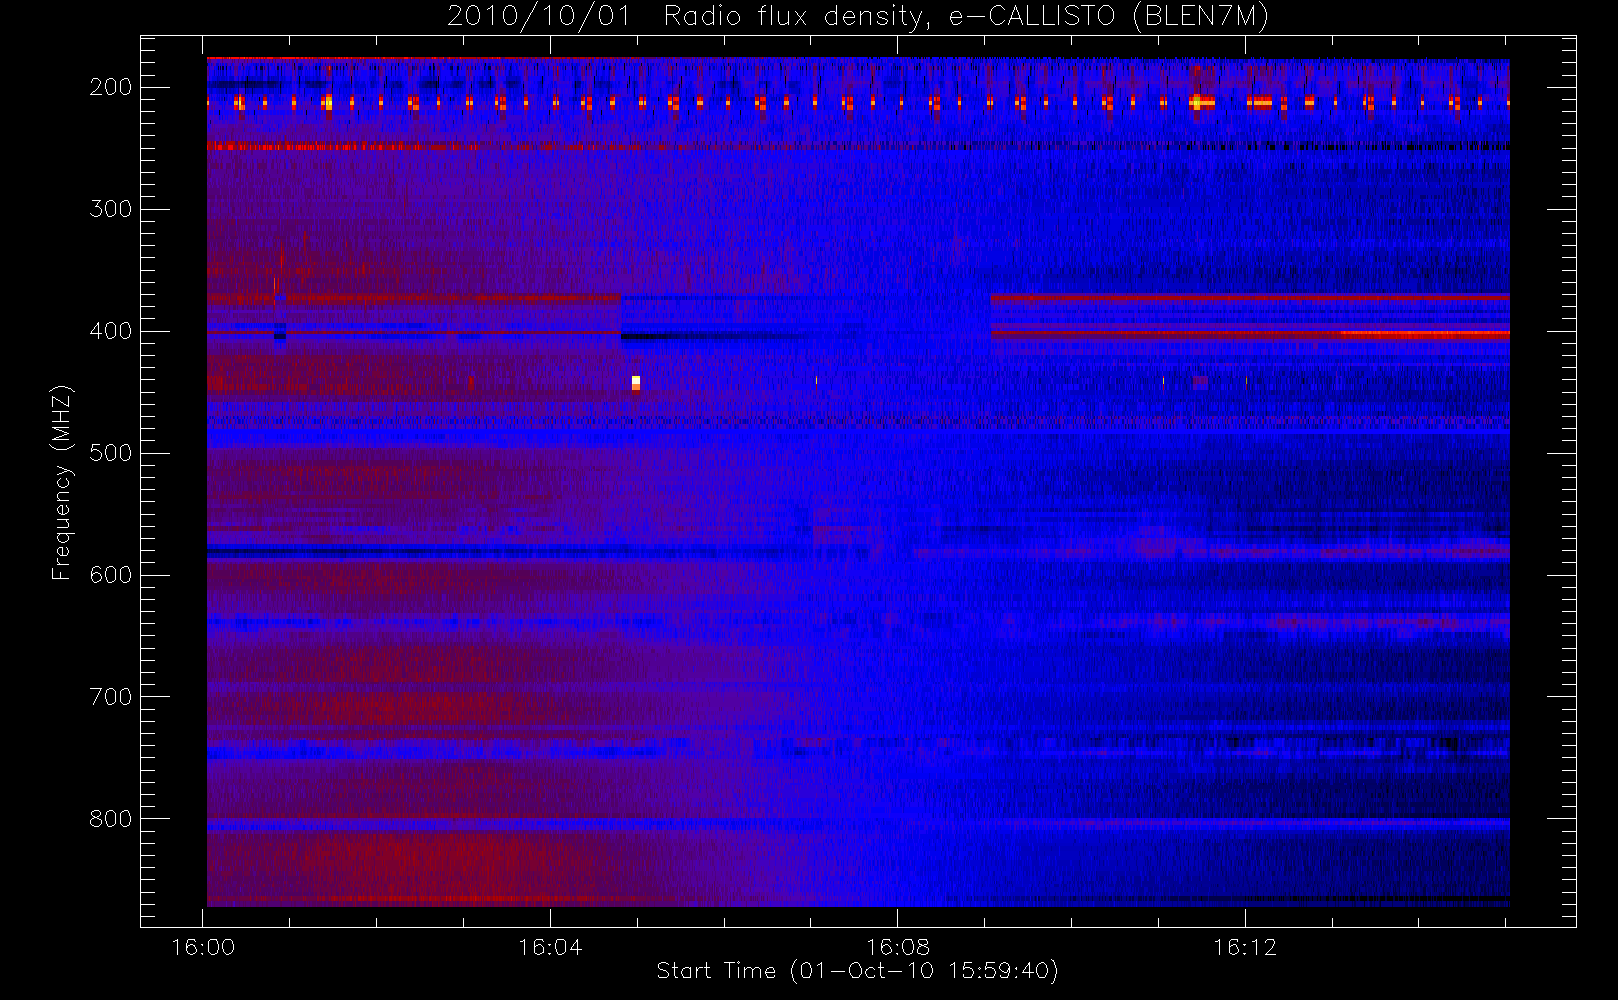Click the 16:12 time tick label
The image size is (1618, 1000).
pyautogui.click(x=1244, y=947)
